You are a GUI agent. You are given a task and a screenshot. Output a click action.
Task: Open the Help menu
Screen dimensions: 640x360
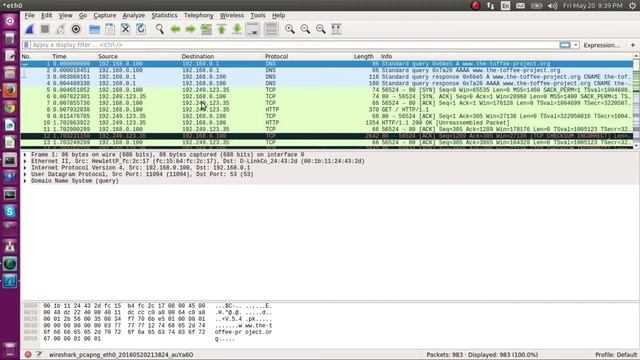pyautogui.click(x=278, y=15)
